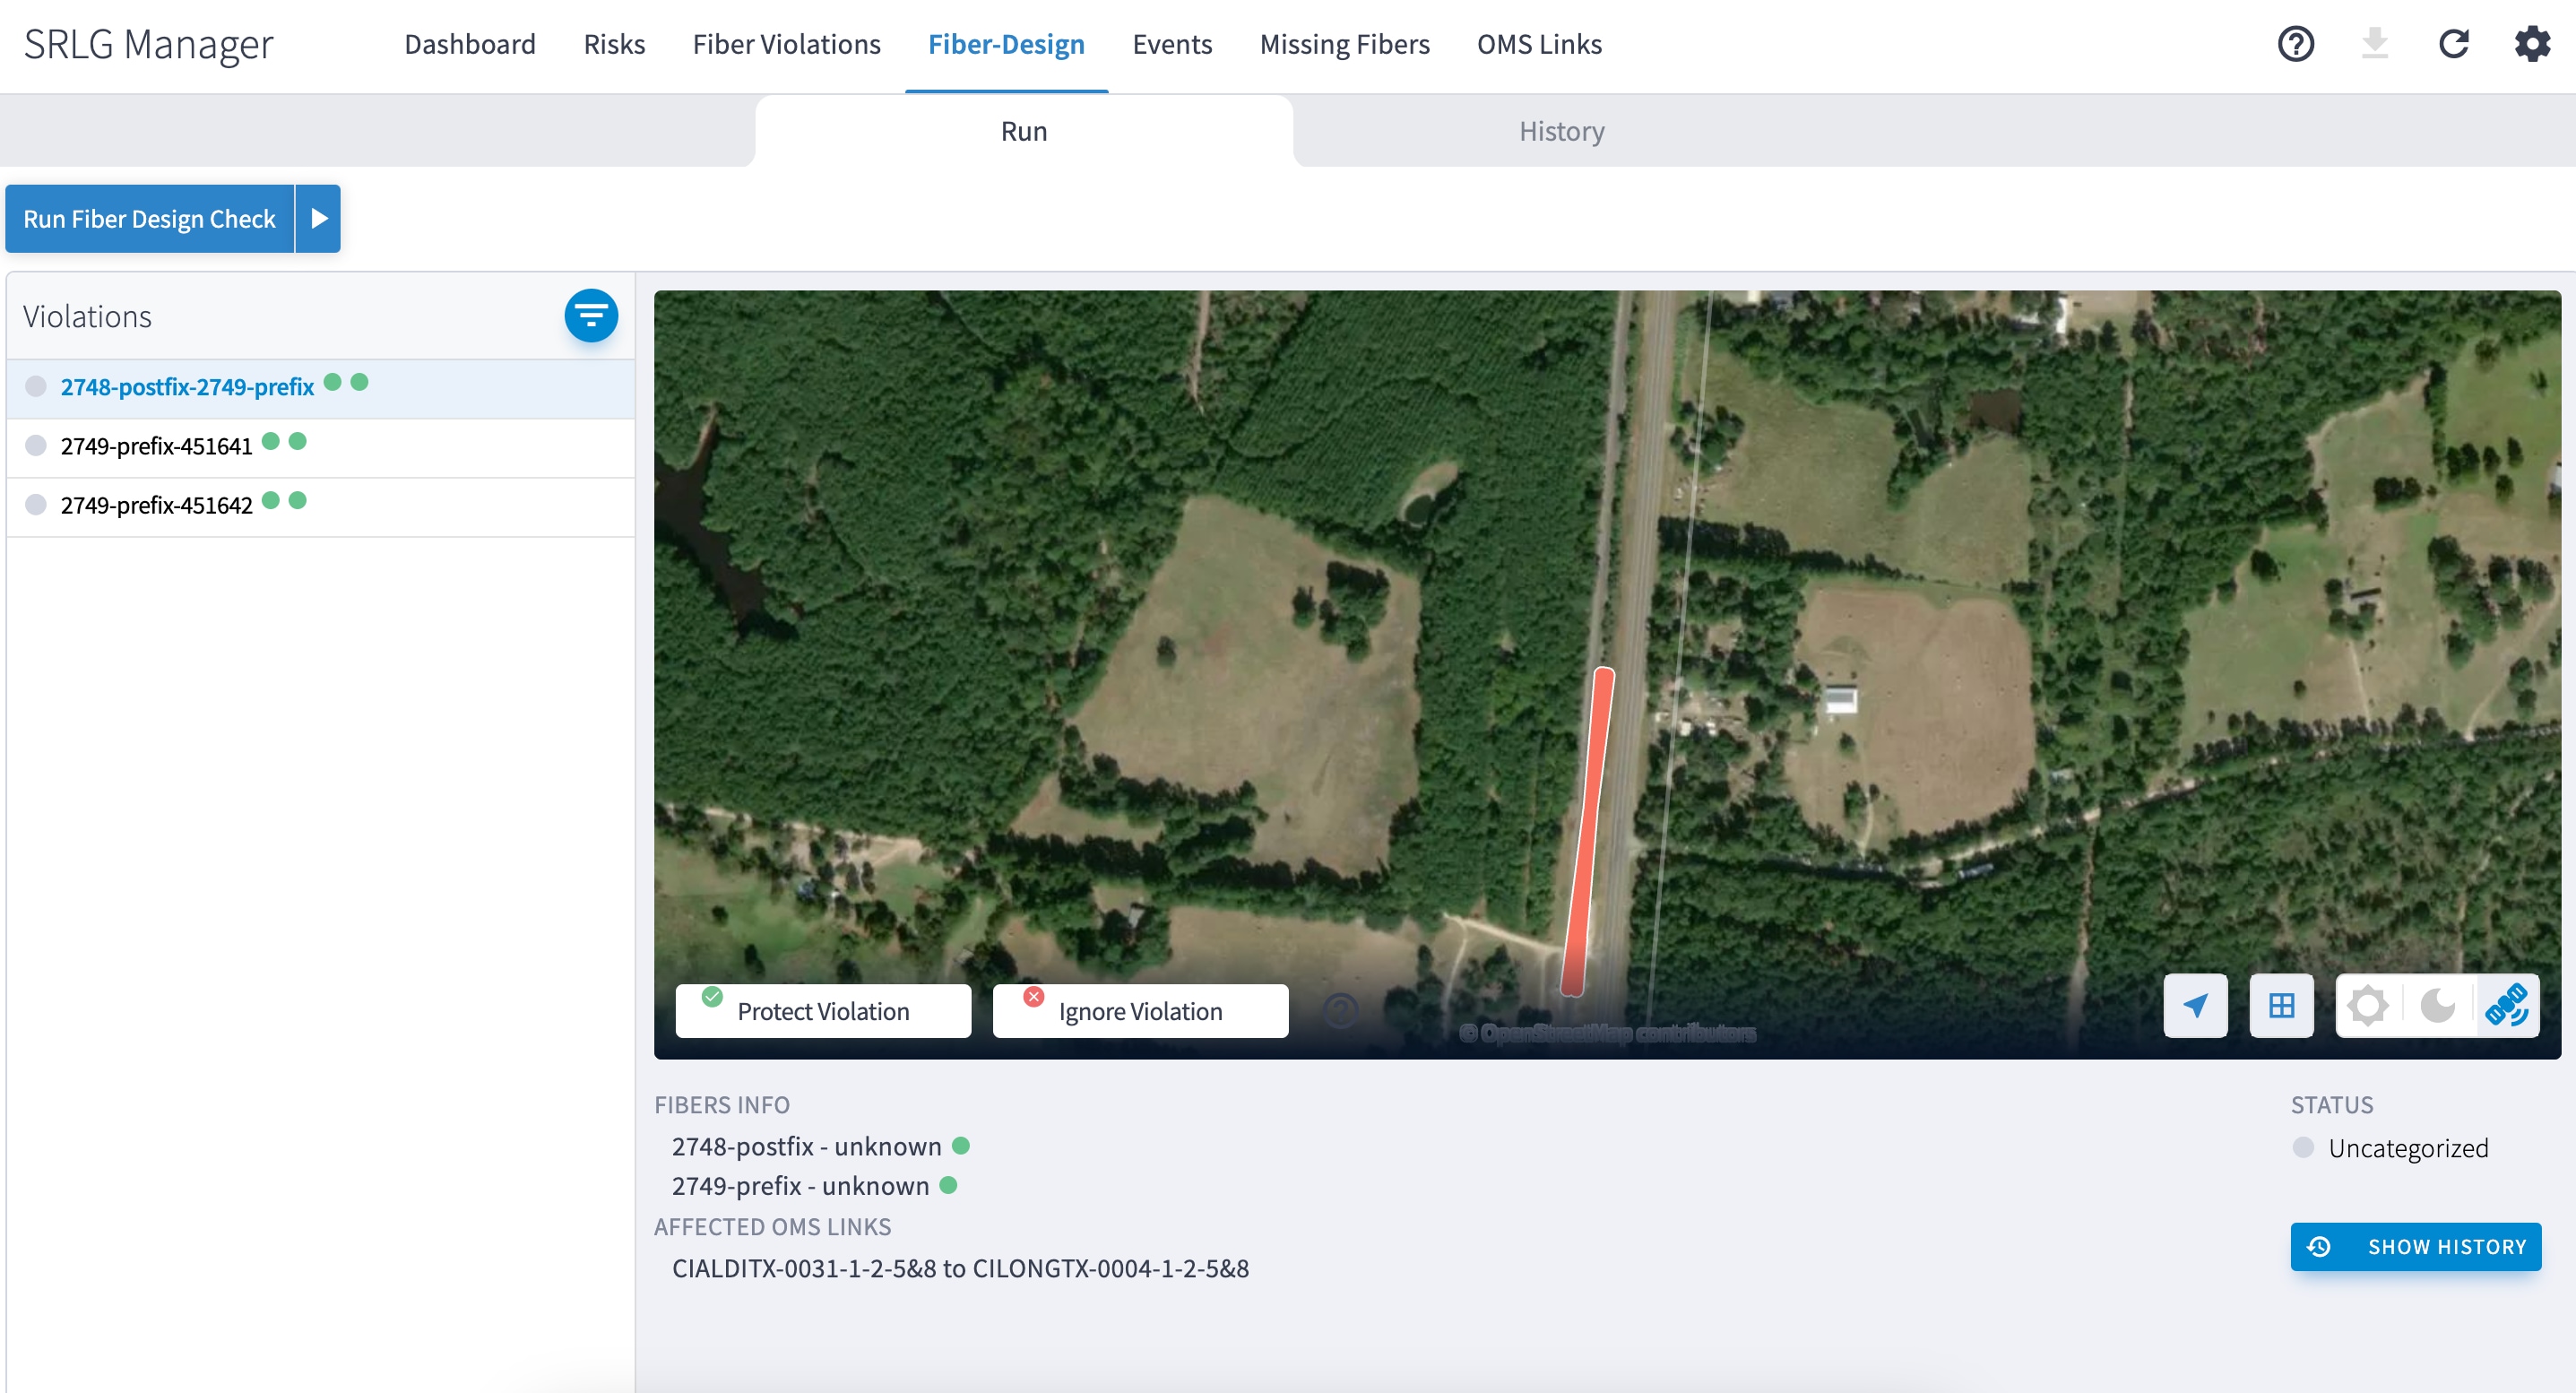
Task: Open the violations filter icon
Action: point(591,316)
